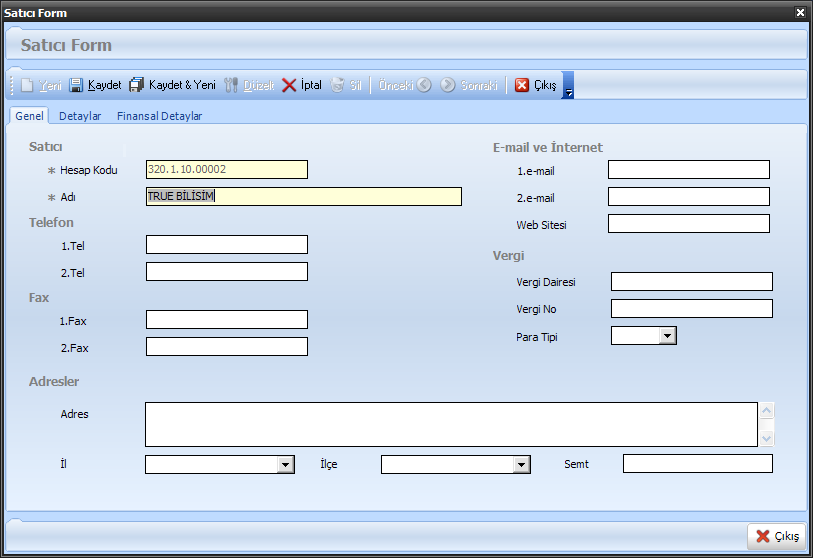The height and width of the screenshot is (558, 813).
Task: Click the Kaydet & Yeni toolbar icon
Action: tap(137, 86)
